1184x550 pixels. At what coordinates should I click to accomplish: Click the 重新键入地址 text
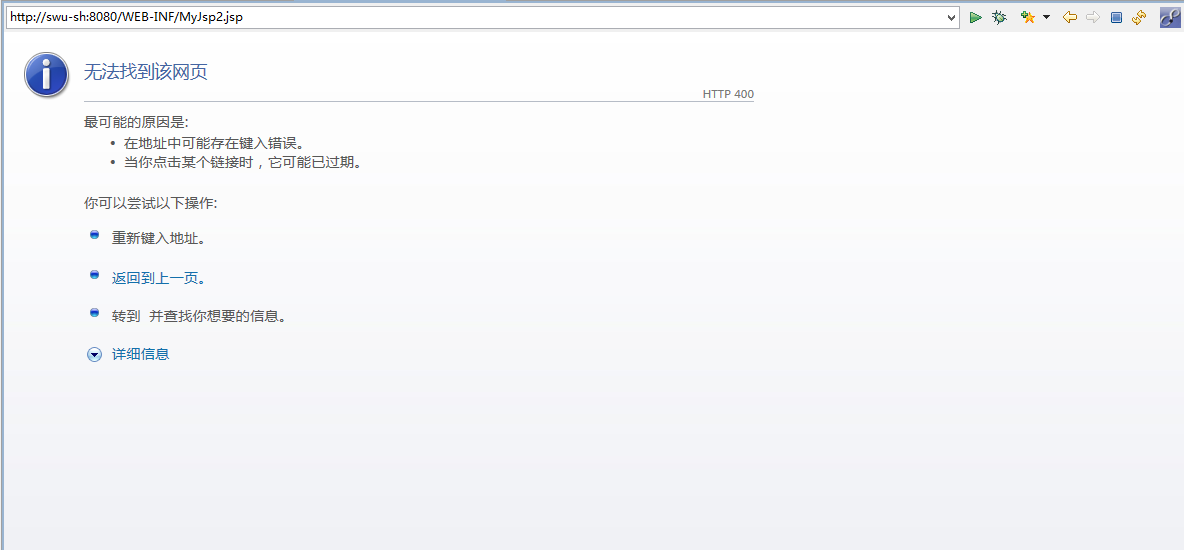[159, 239]
